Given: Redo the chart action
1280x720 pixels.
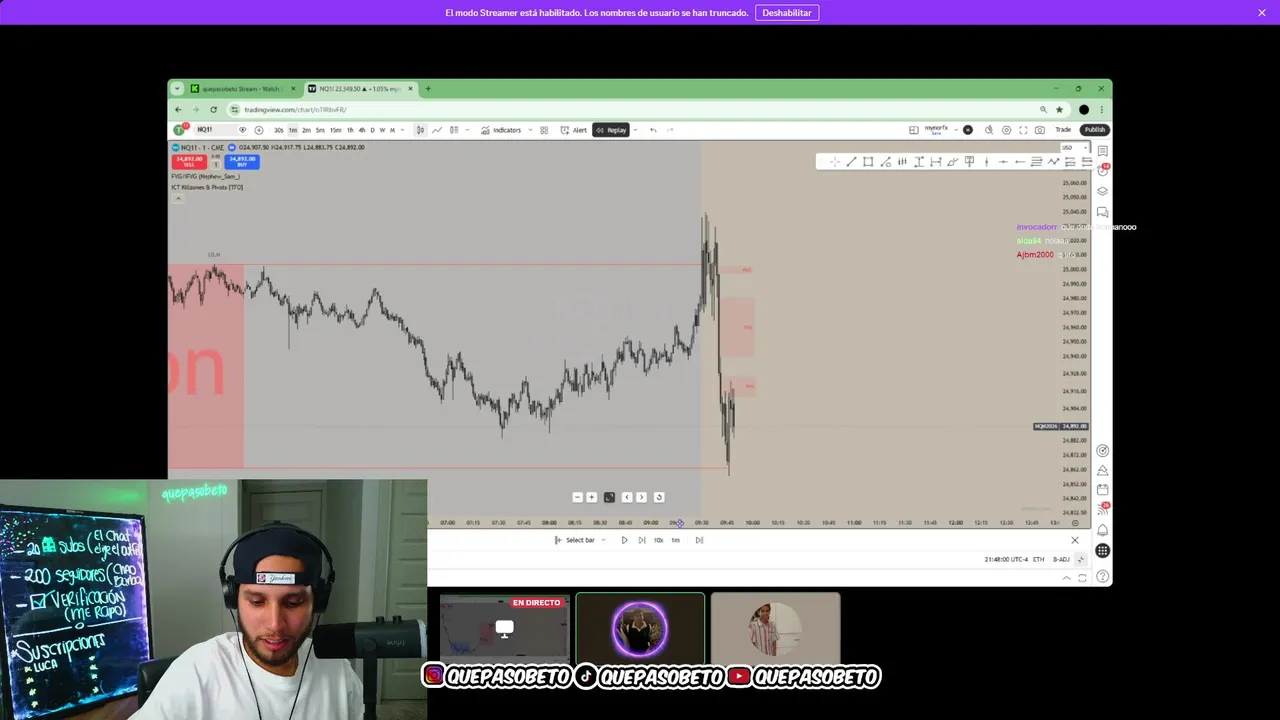Looking at the screenshot, I should [670, 130].
